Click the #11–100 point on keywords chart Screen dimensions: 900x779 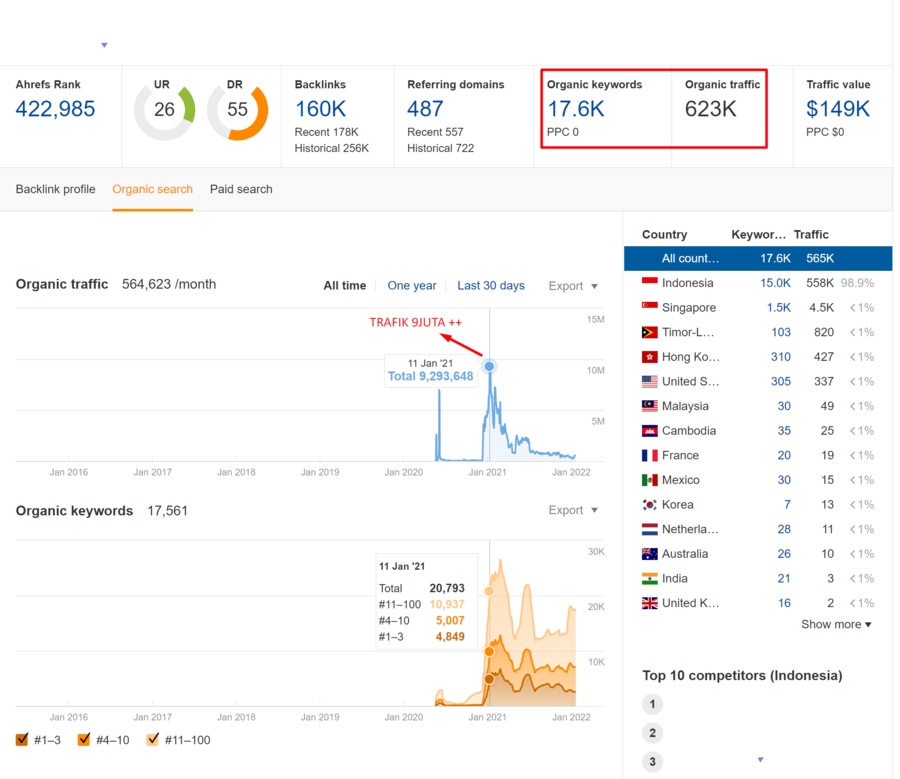[x=489, y=591]
